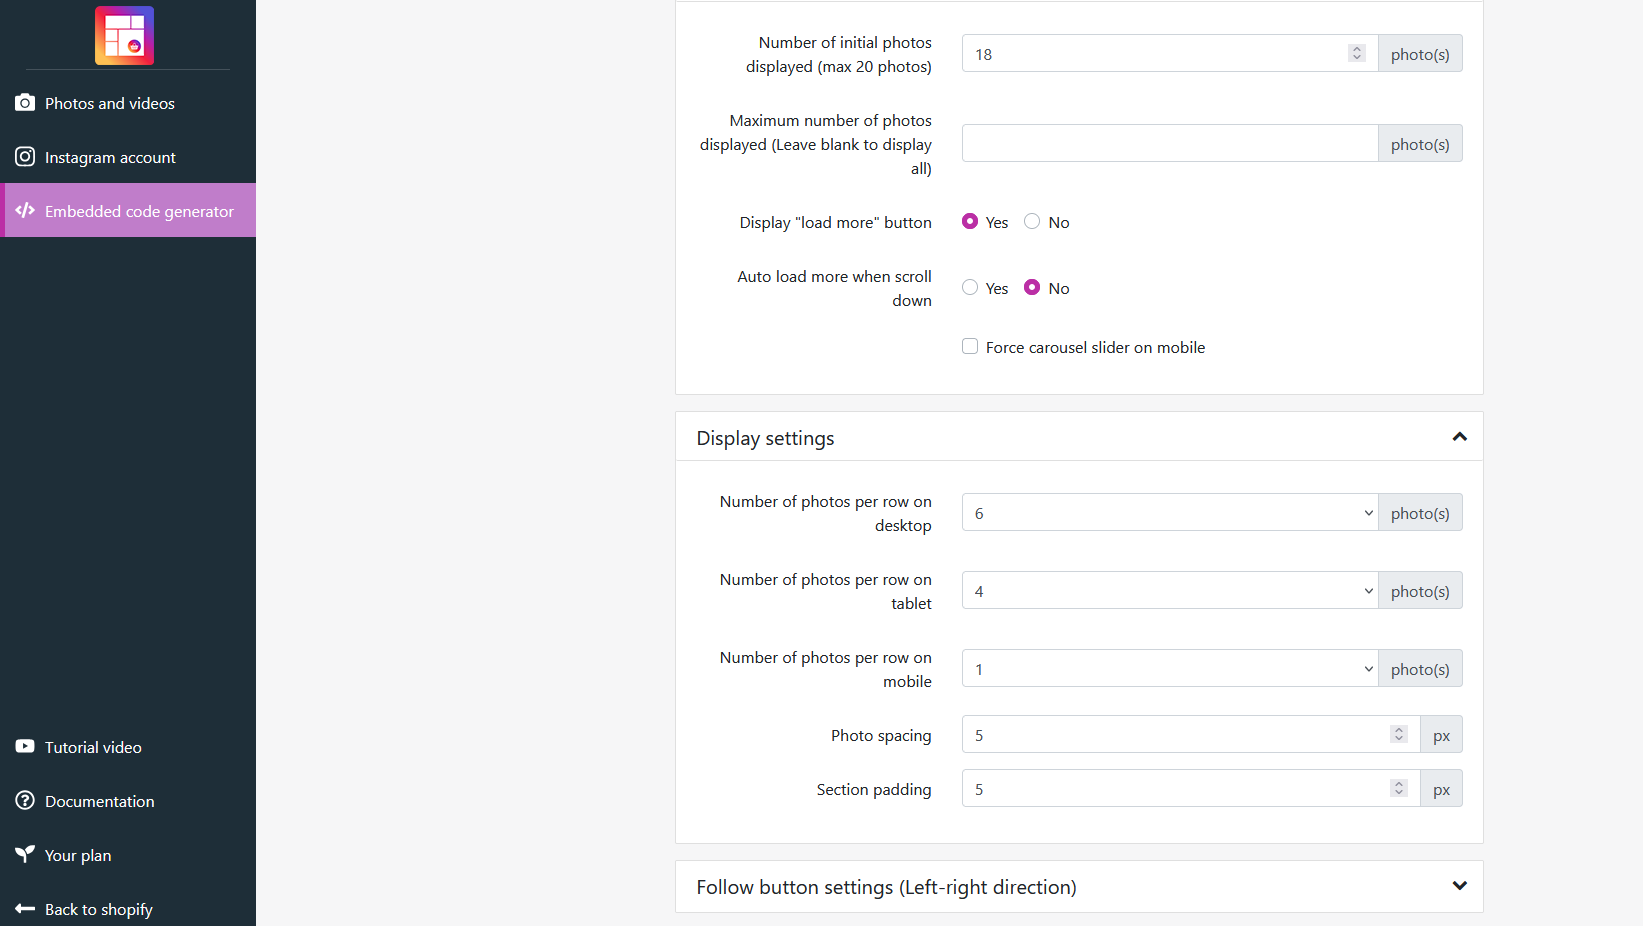Select No for Display "load more" button
This screenshot has height=926, width=1643.
[1032, 222]
